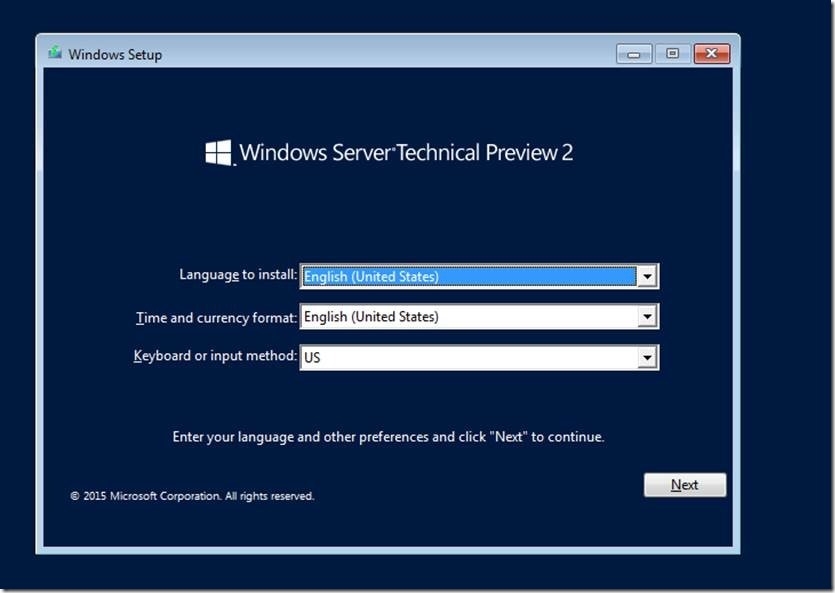Click the Windows logo beside Technical Preview 2

click(x=219, y=153)
